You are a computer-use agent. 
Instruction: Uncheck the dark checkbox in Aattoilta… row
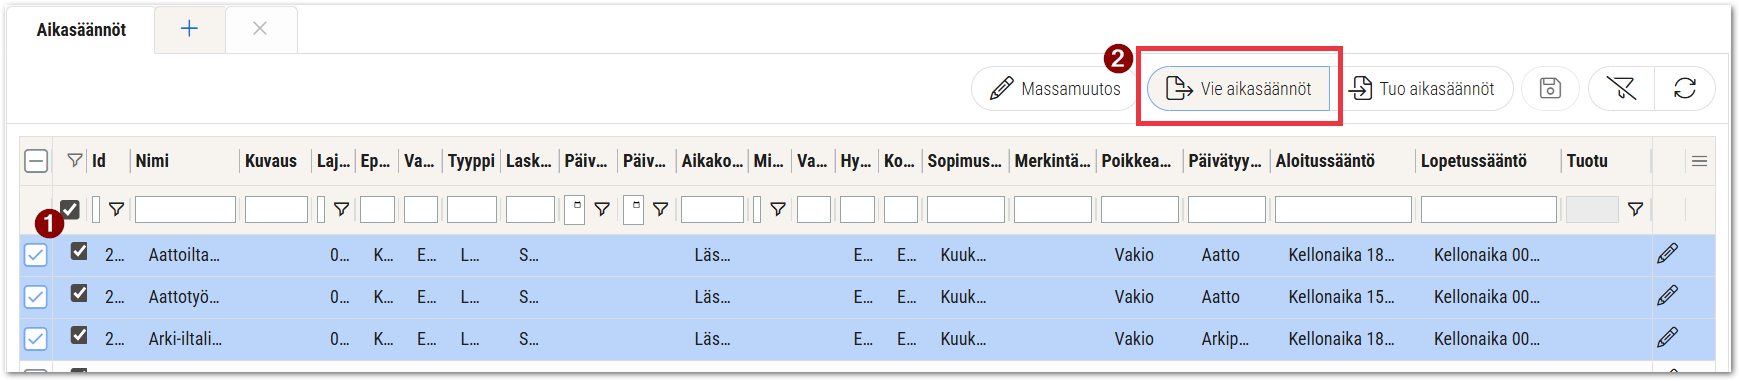click(79, 251)
